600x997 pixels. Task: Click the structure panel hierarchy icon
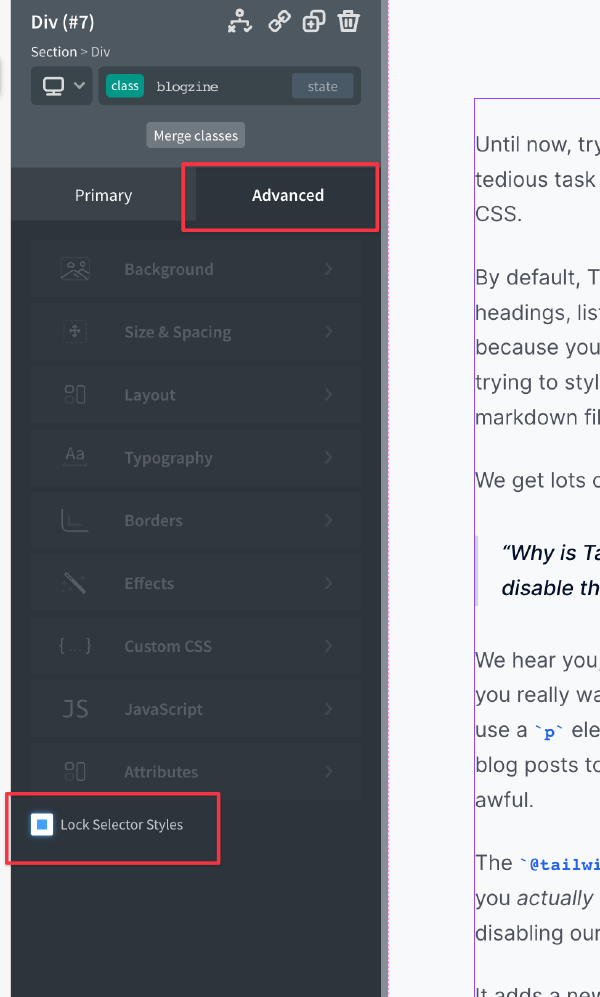240,21
